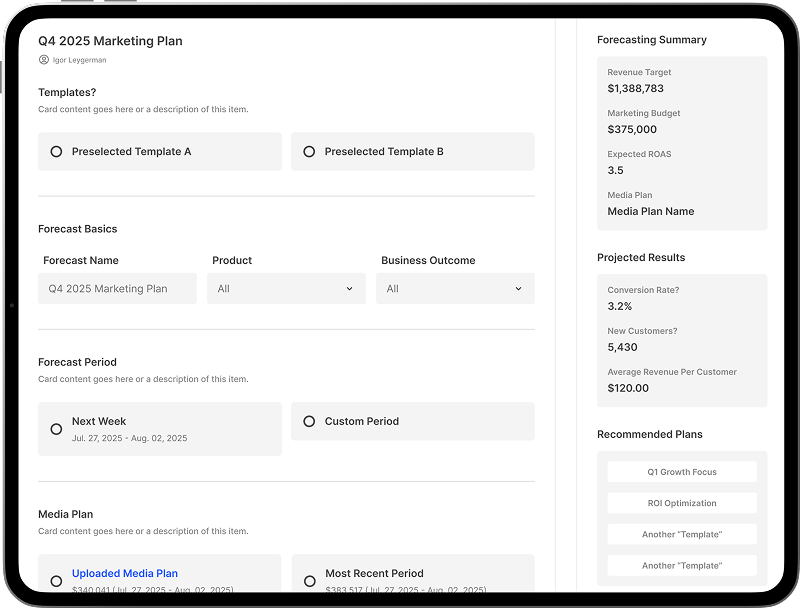Click the Forecast Name input field
The image size is (800, 608).
117,289
